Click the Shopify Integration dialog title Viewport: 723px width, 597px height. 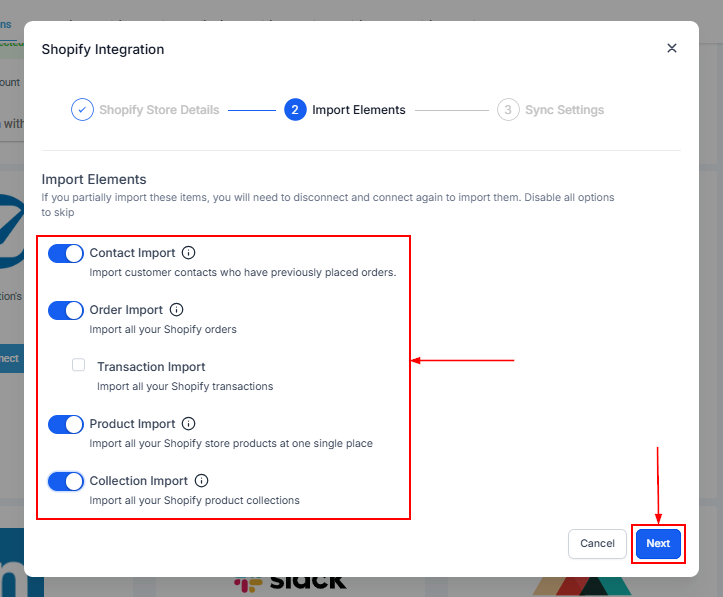103,49
